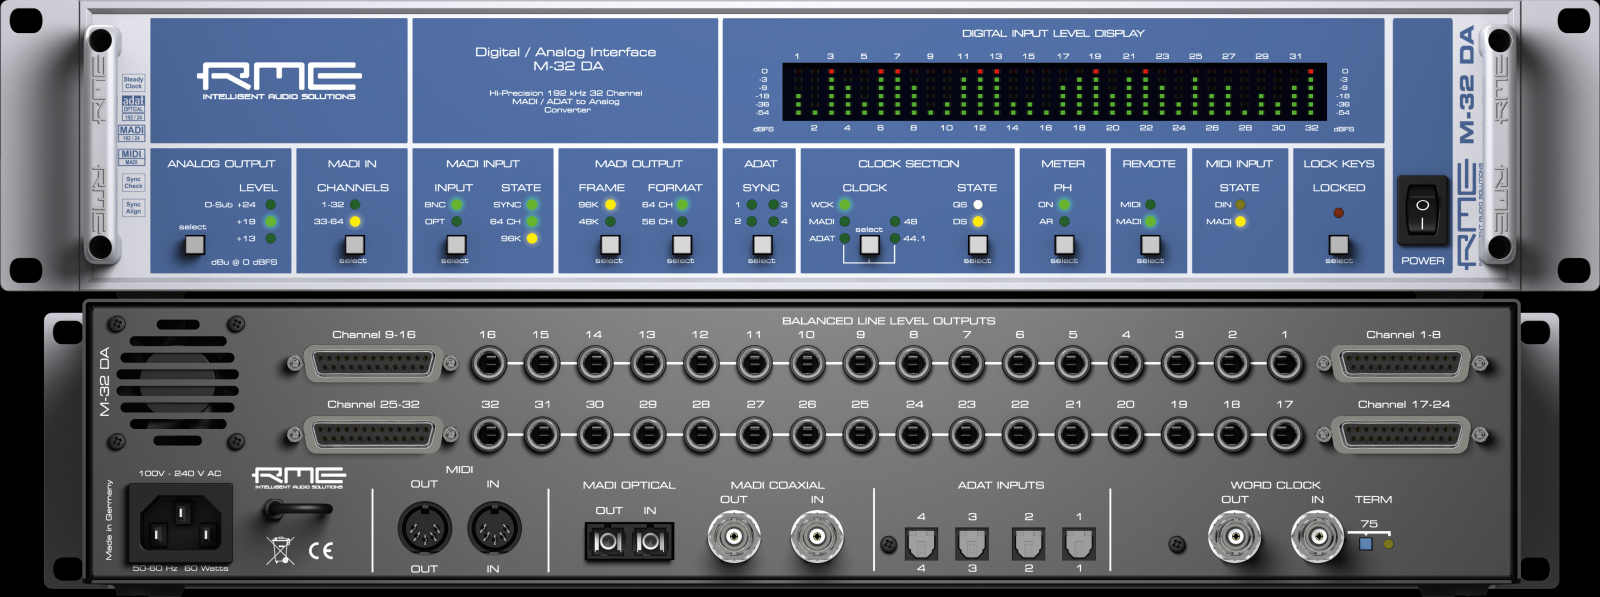
Task: Toggle the word clock TERM 75 switch
Action: click(x=1366, y=544)
